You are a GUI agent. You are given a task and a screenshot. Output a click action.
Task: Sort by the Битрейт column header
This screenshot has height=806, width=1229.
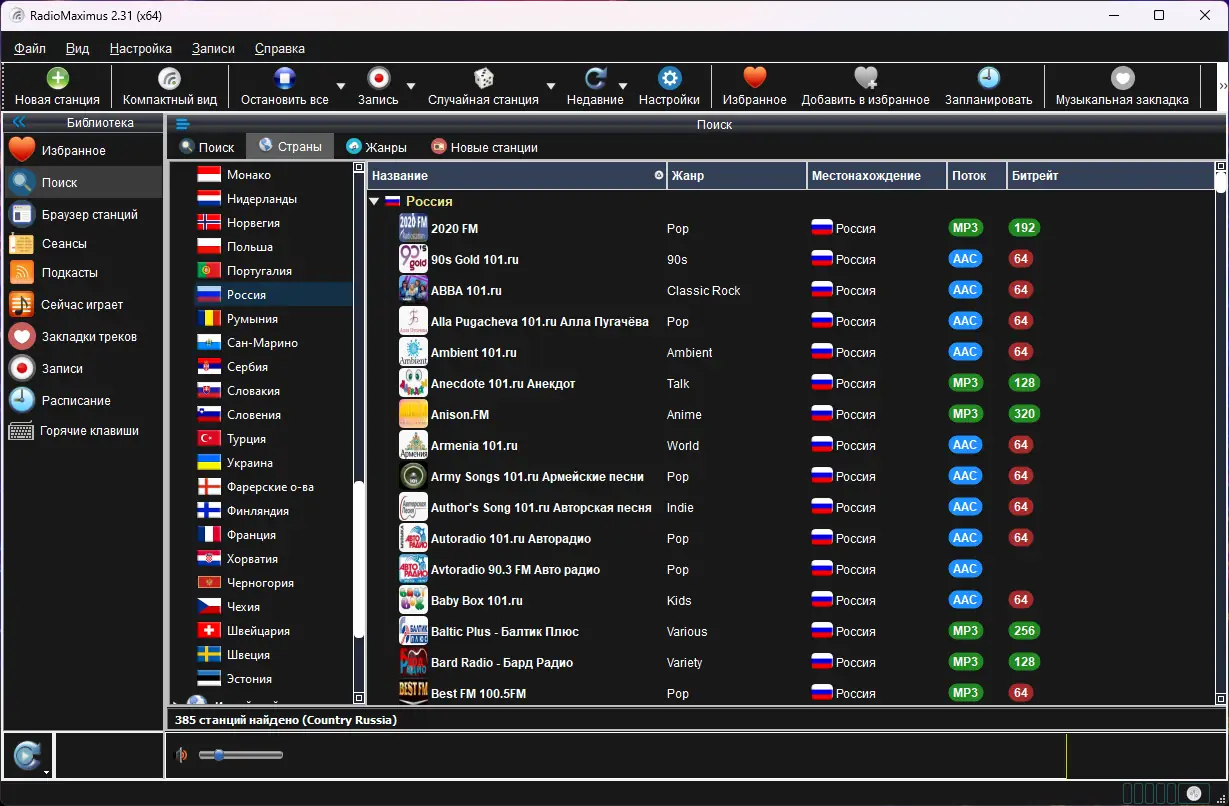[x=1109, y=175]
